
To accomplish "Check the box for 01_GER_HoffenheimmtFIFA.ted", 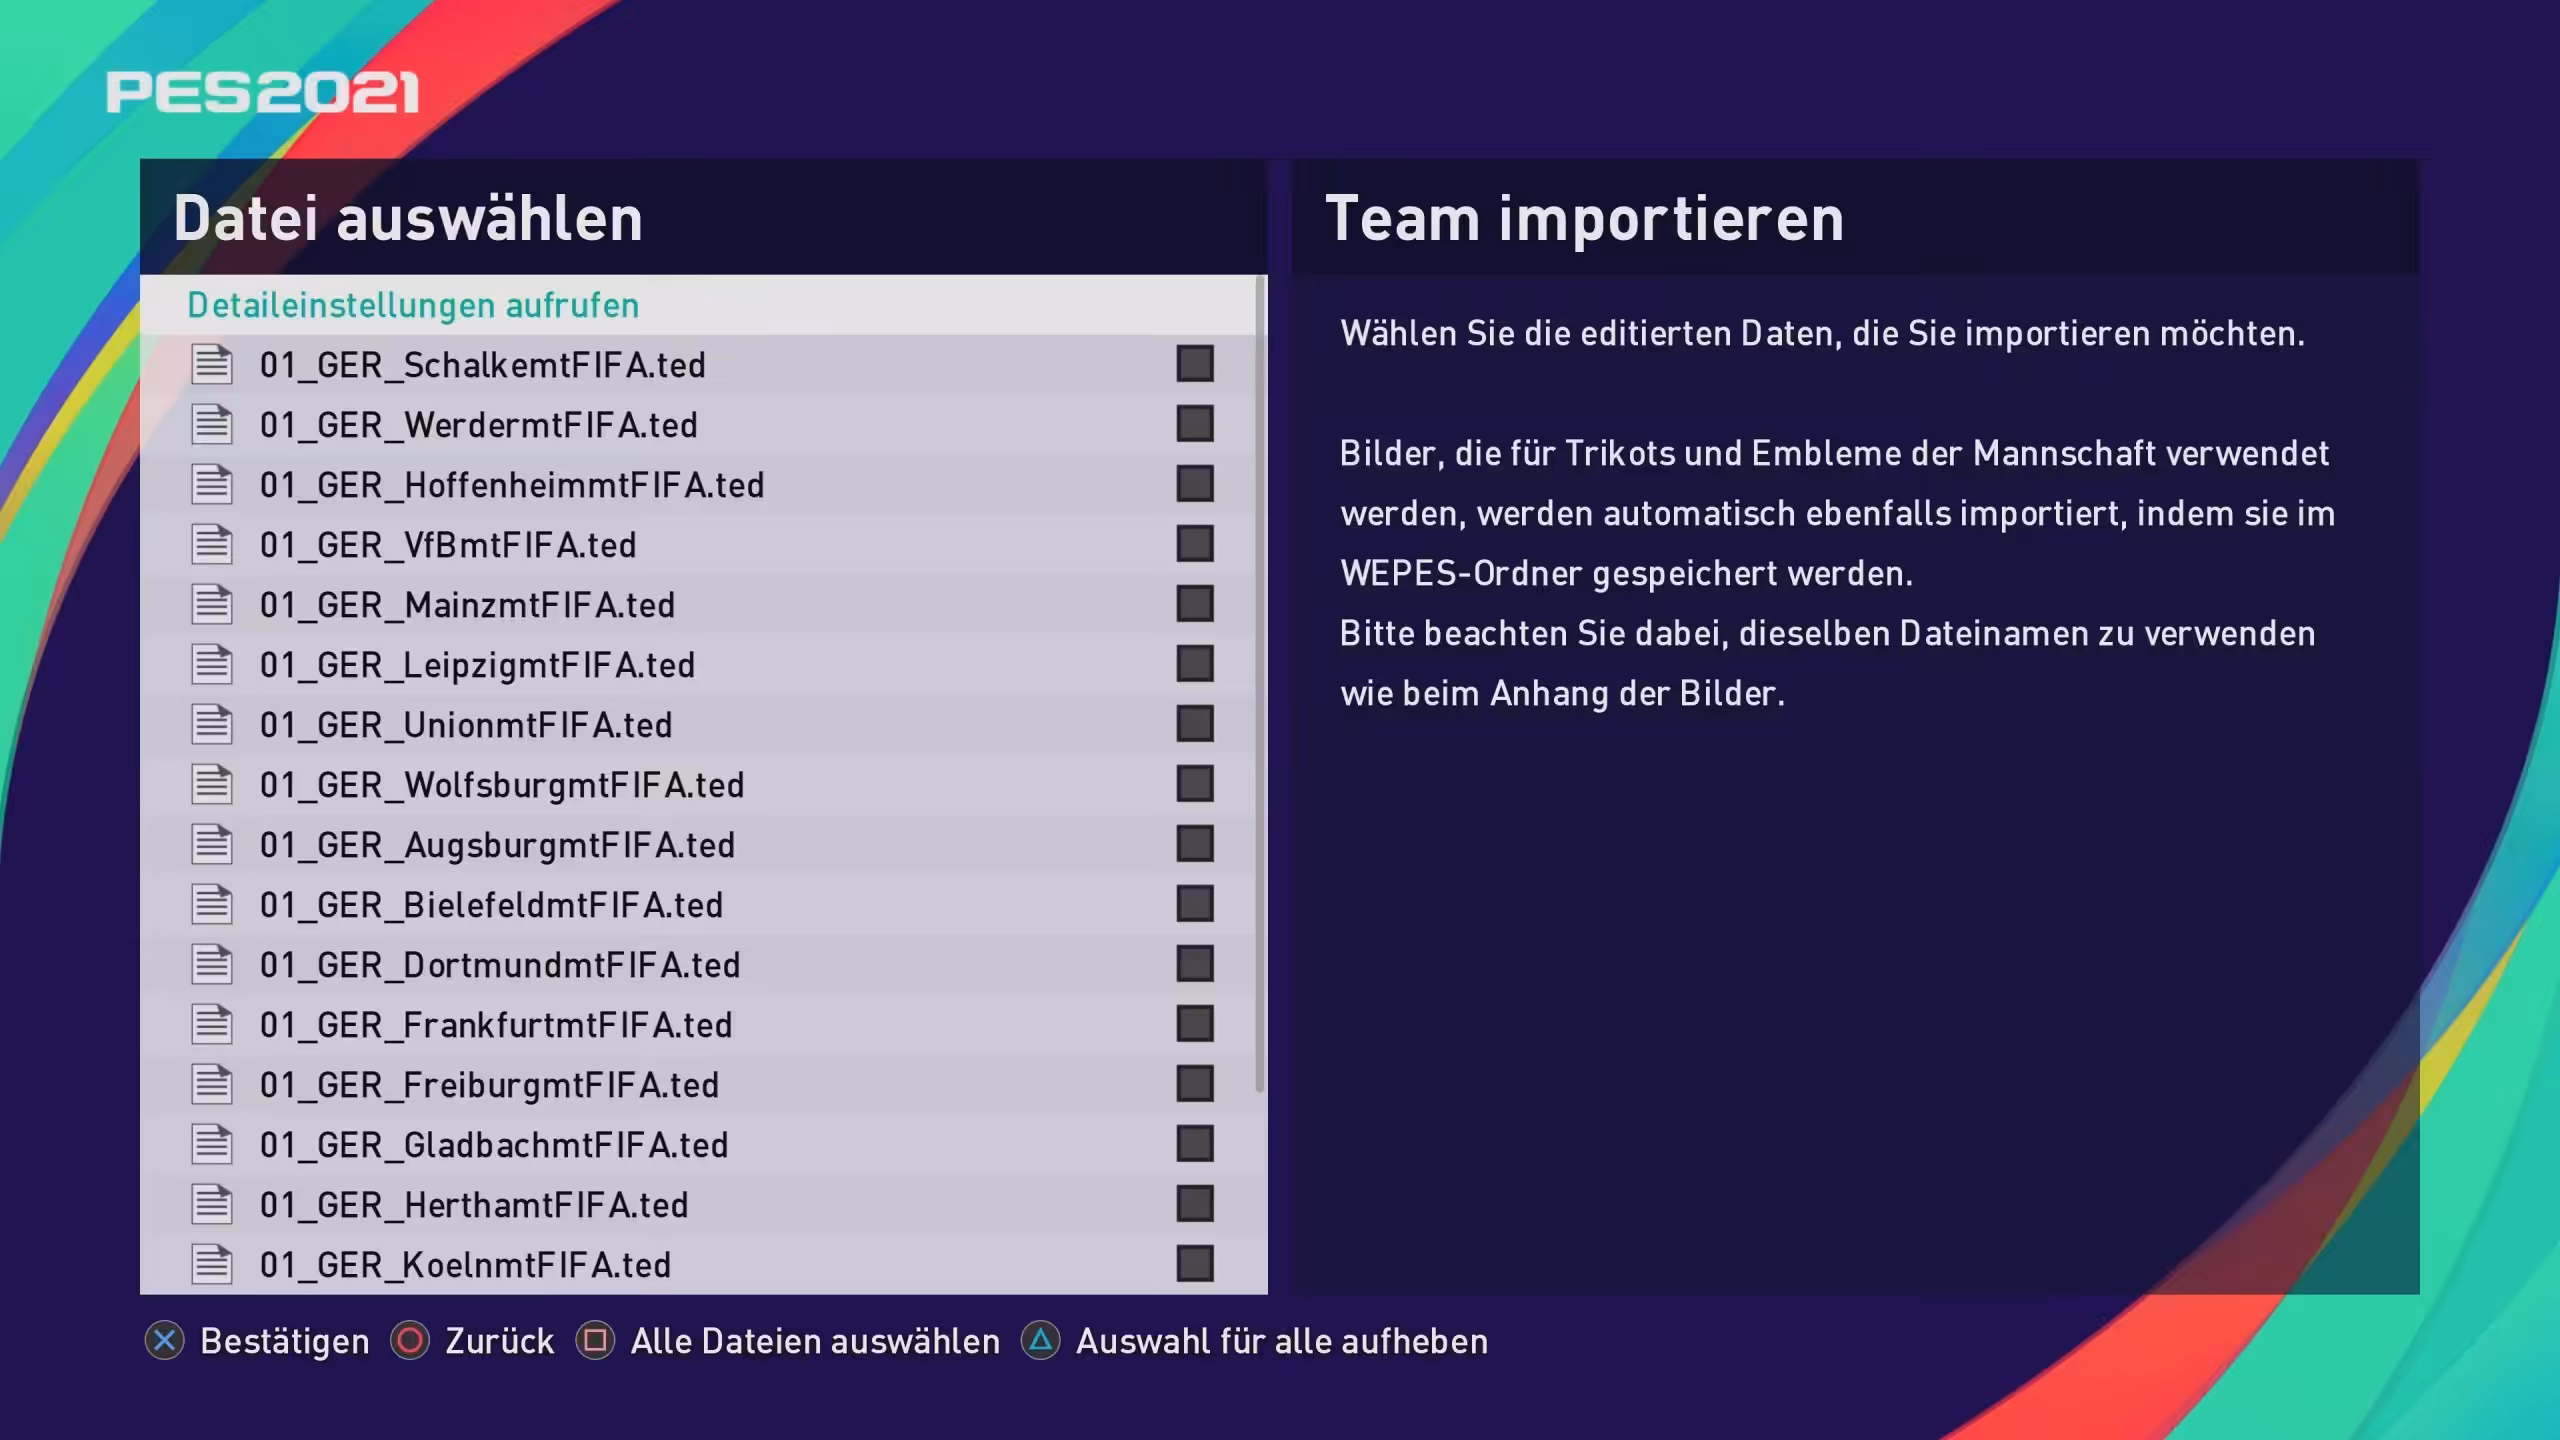I will tap(1194, 485).
